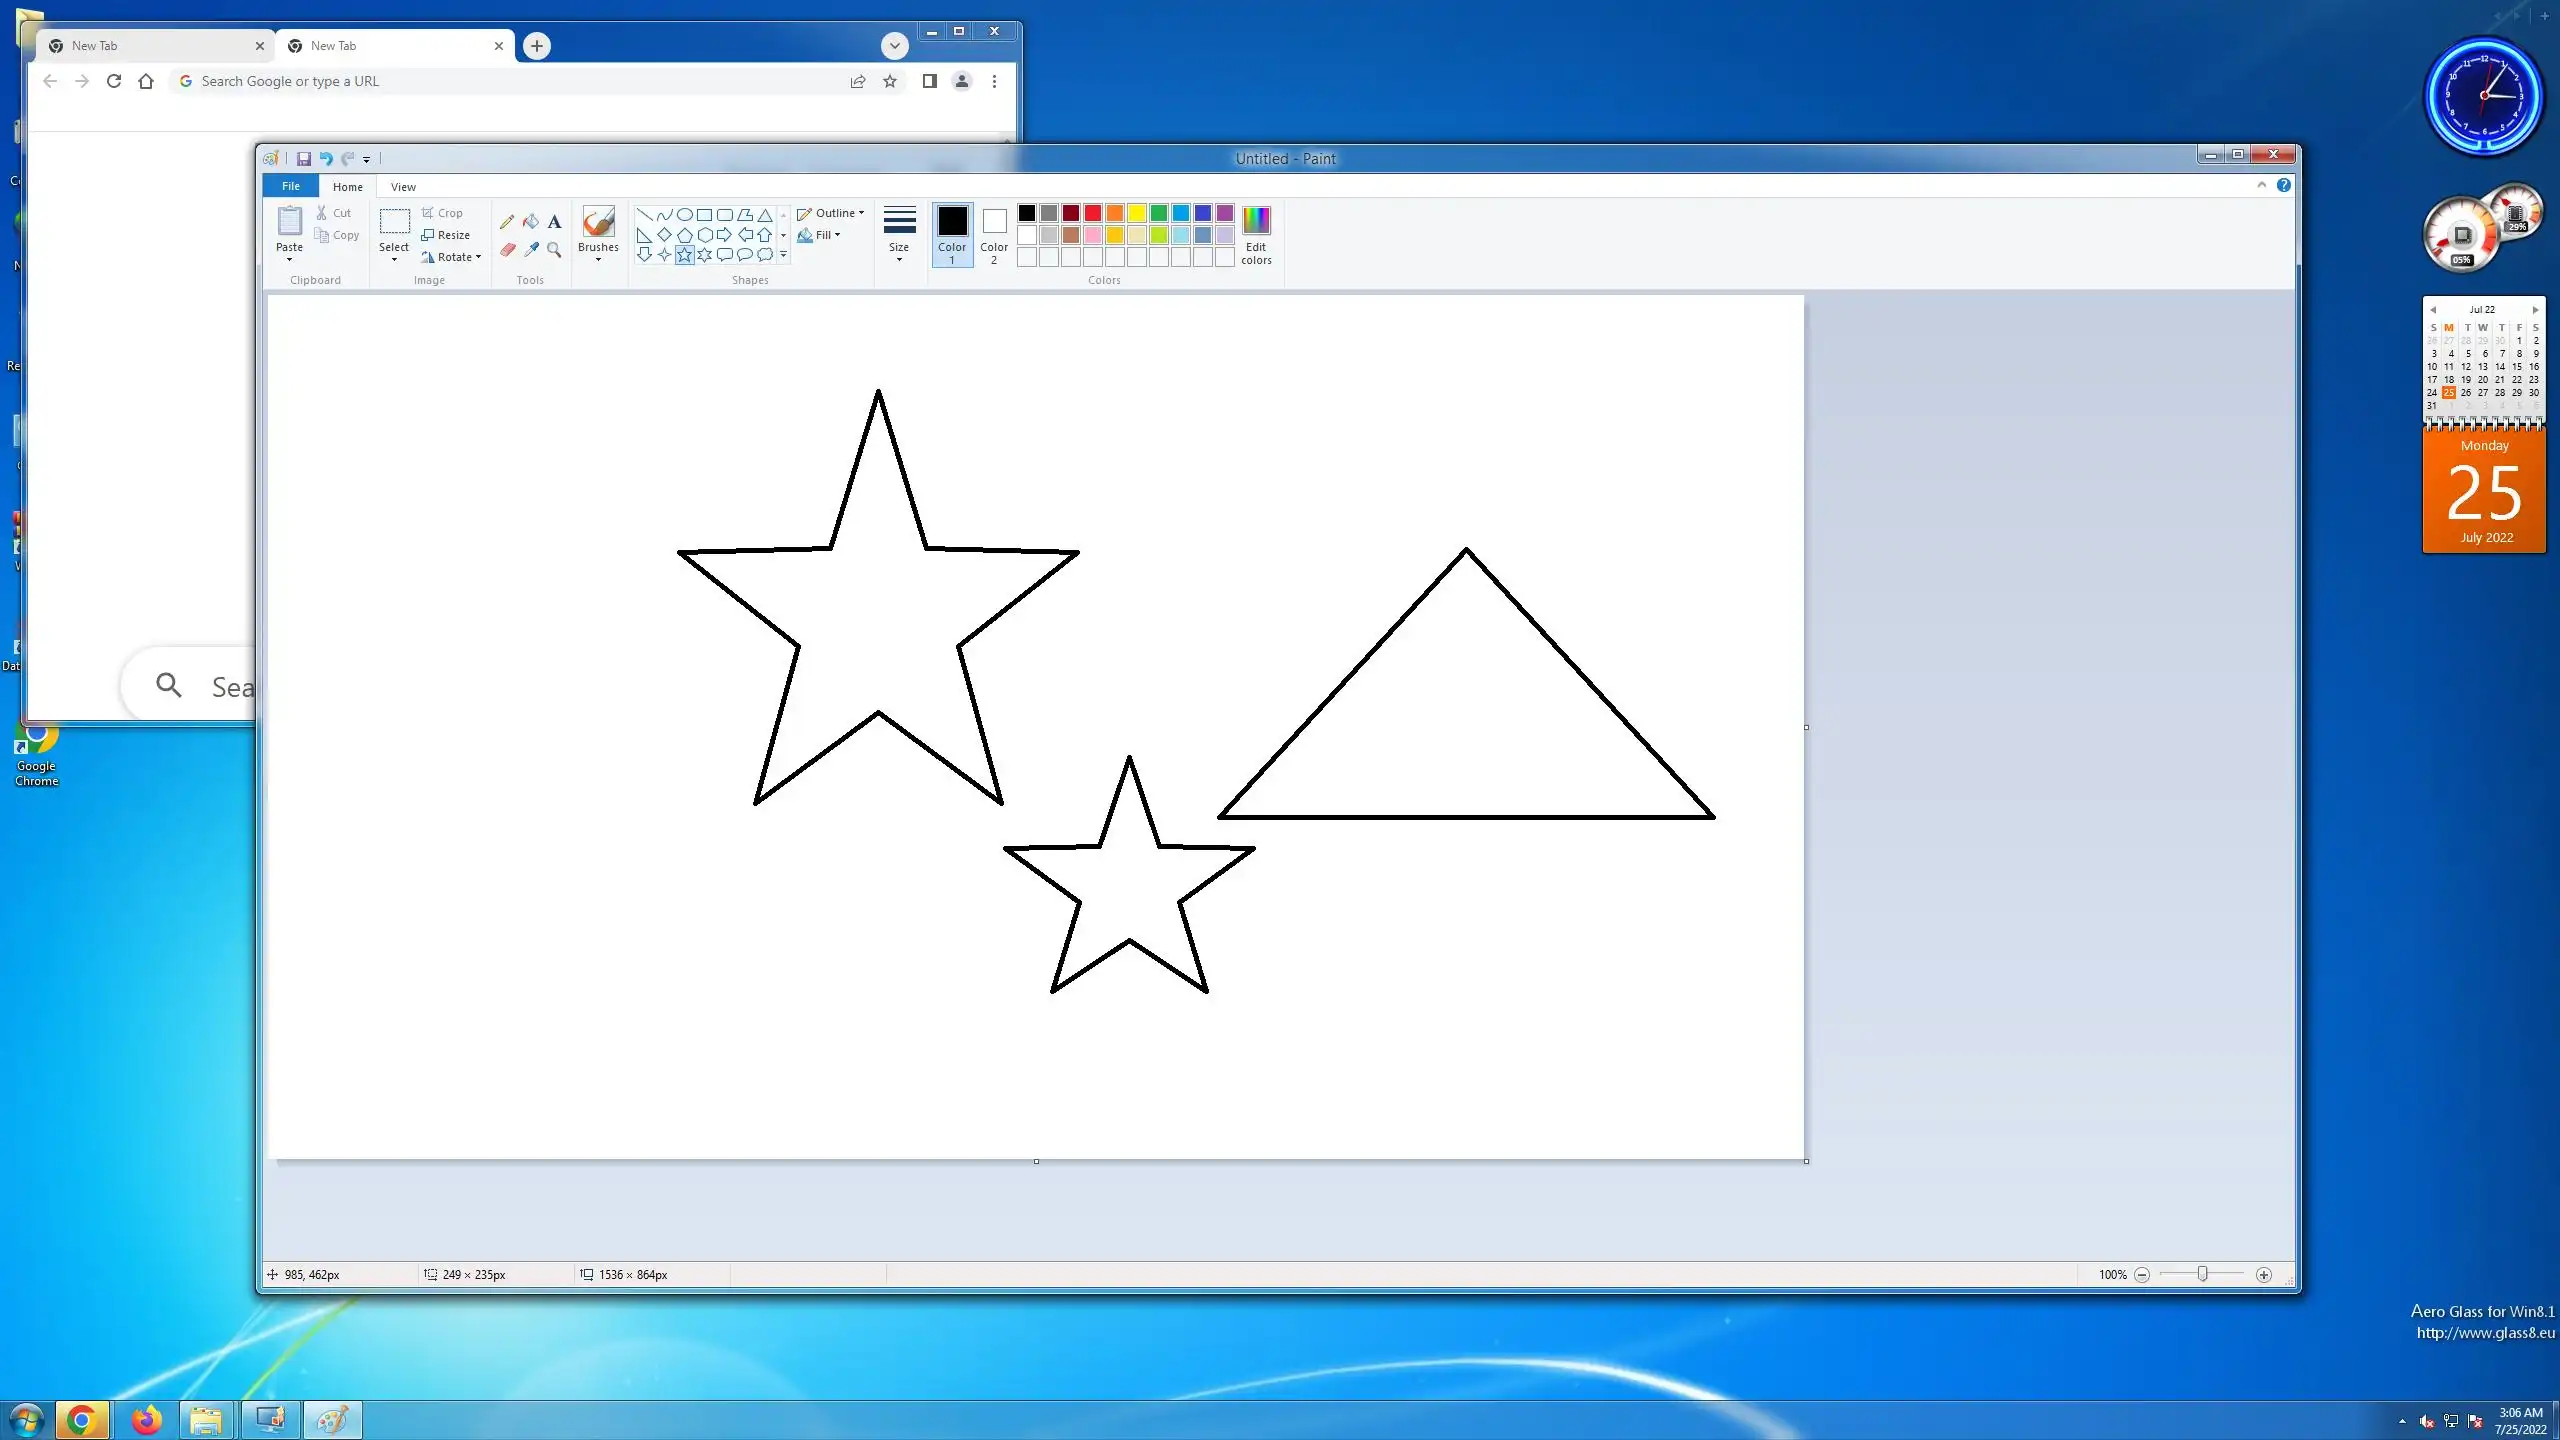
Task: Select the Fill with color bucket tool
Action: click(x=531, y=222)
